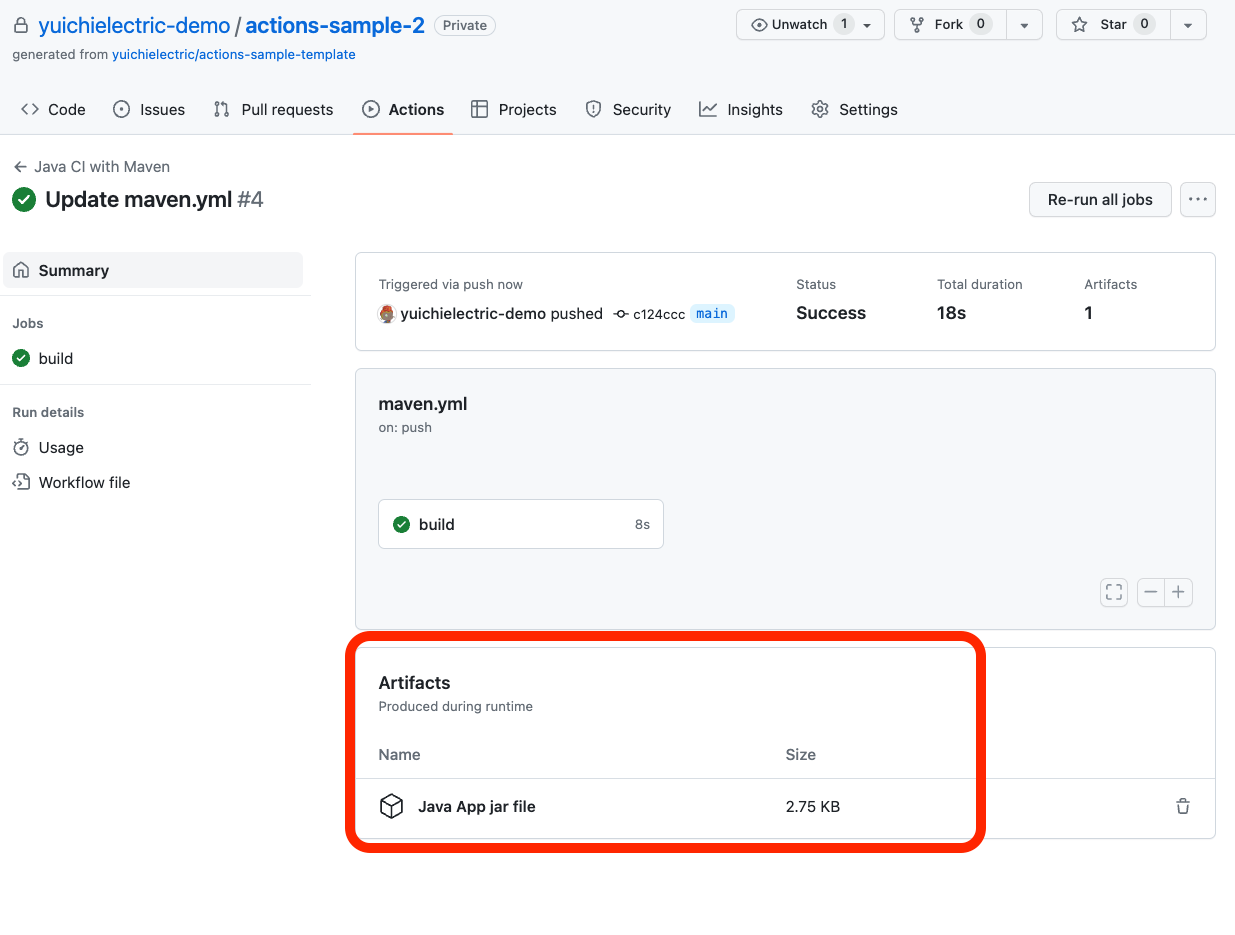The width and height of the screenshot is (1235, 935).
Task: Switch to Pull requests tab
Action: [x=273, y=109]
